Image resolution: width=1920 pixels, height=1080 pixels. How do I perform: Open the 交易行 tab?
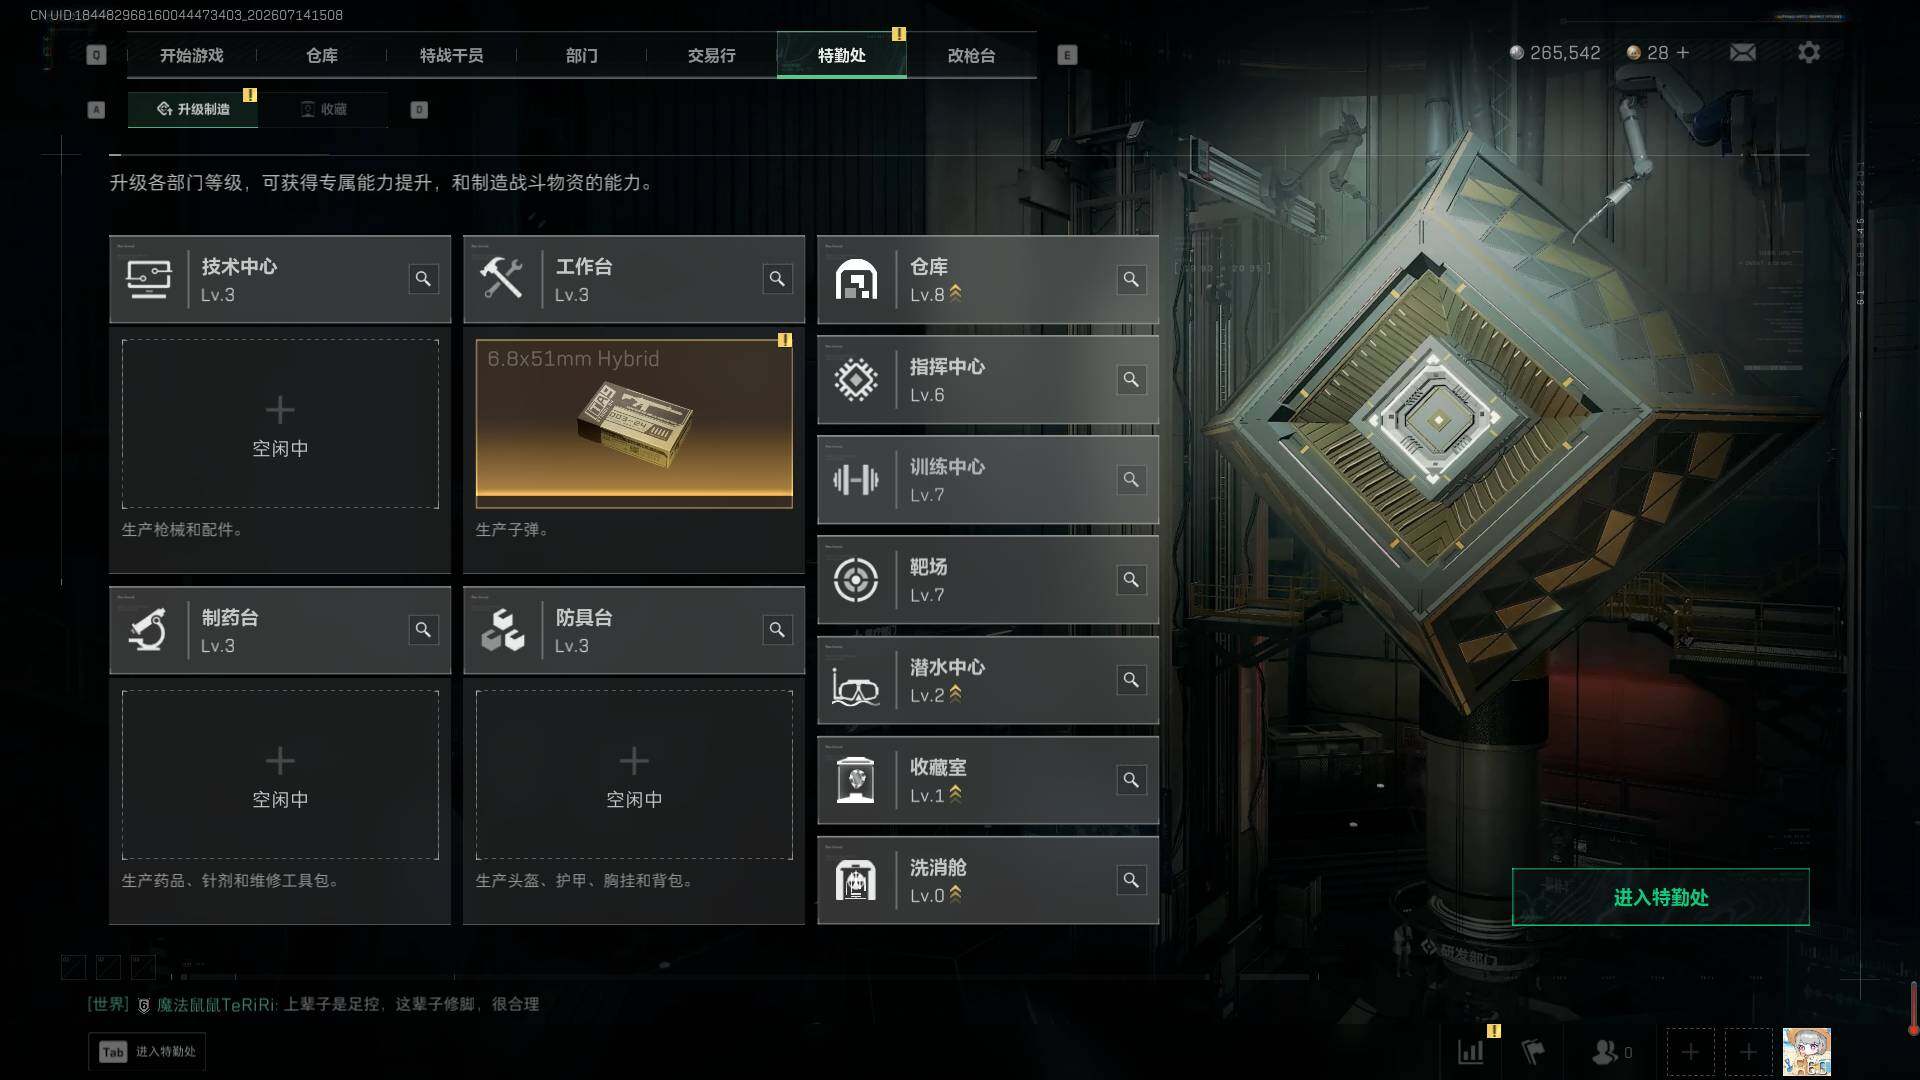(711, 55)
